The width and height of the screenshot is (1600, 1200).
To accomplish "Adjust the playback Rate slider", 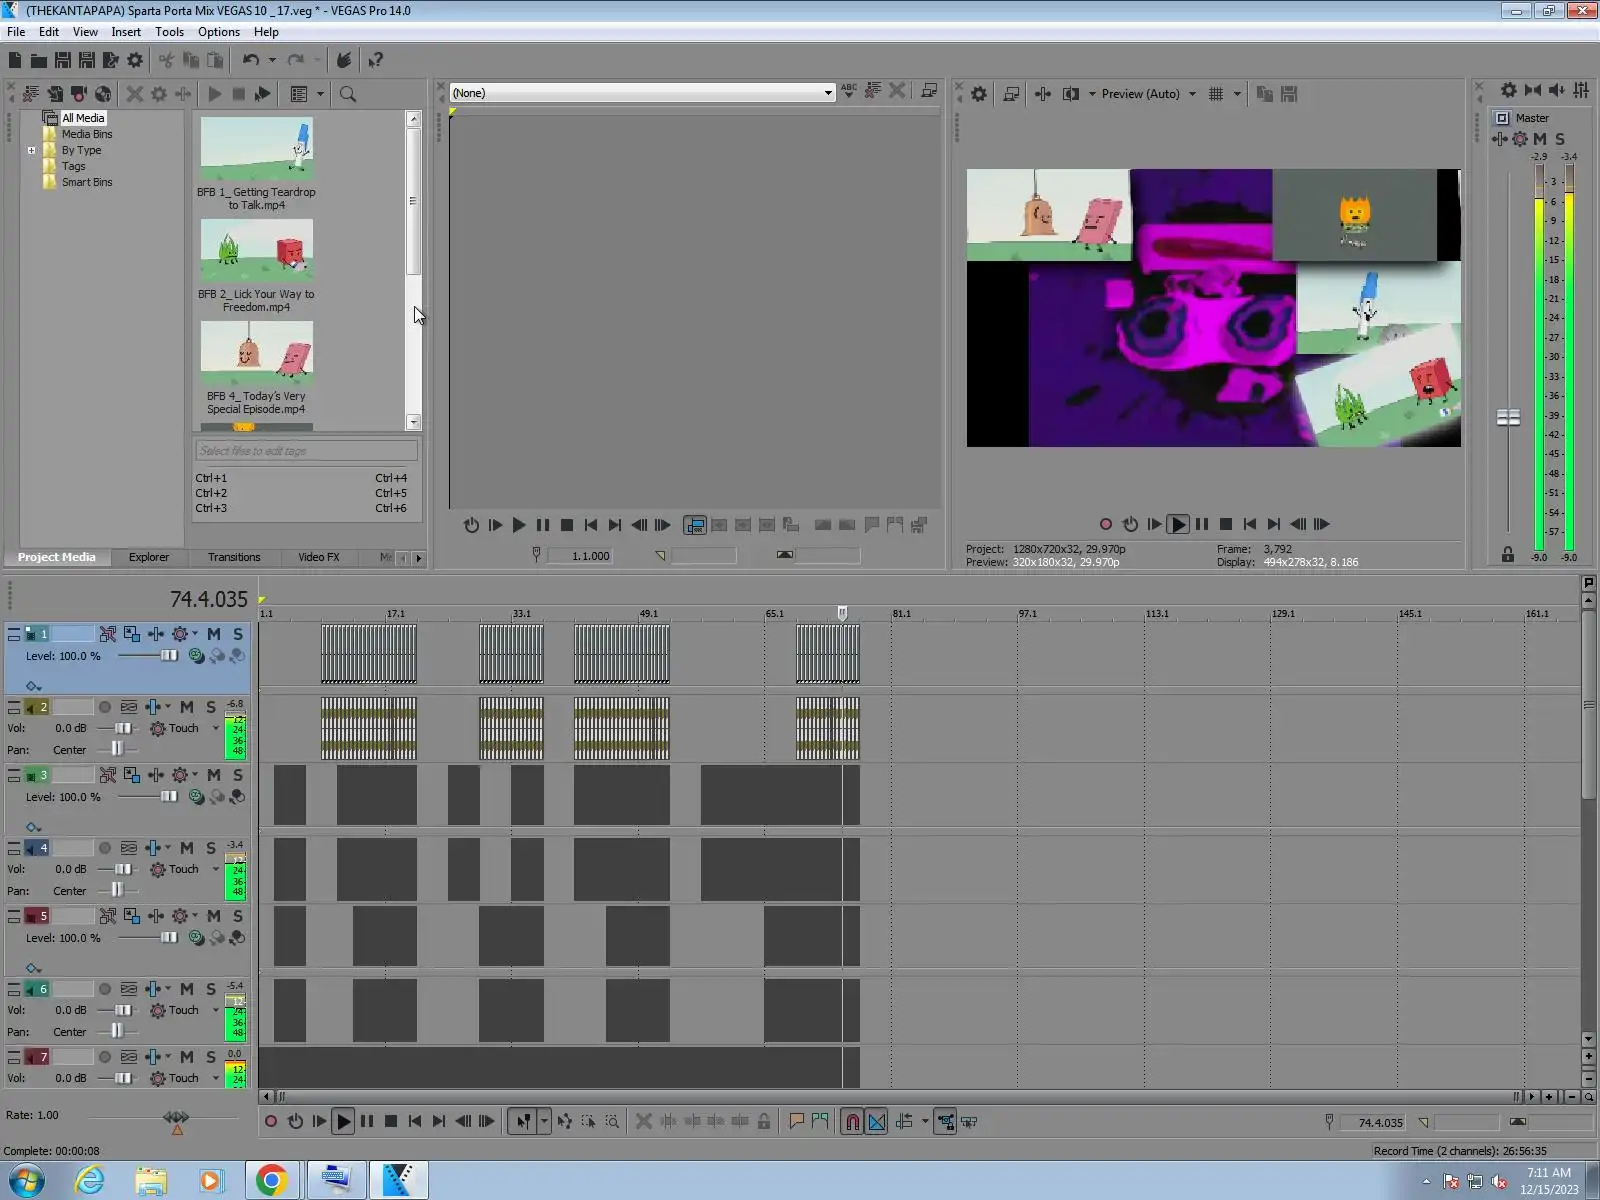I will [176, 1117].
